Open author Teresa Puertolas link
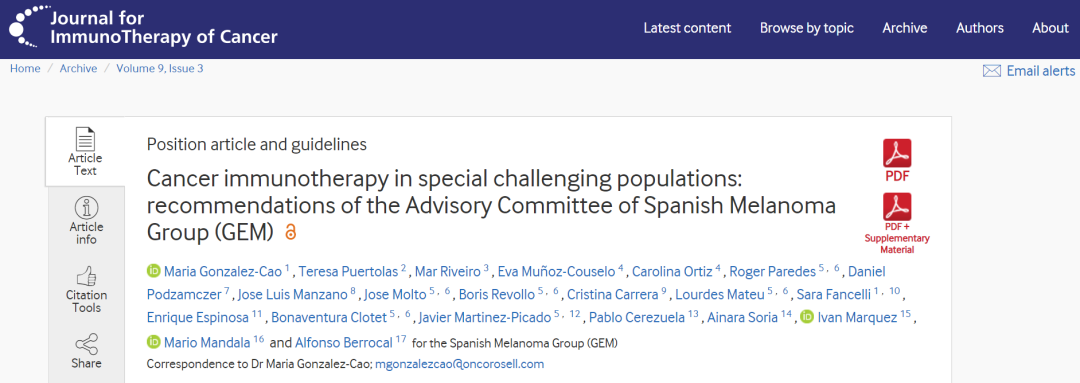This screenshot has width=1080, height=383. 350,271
